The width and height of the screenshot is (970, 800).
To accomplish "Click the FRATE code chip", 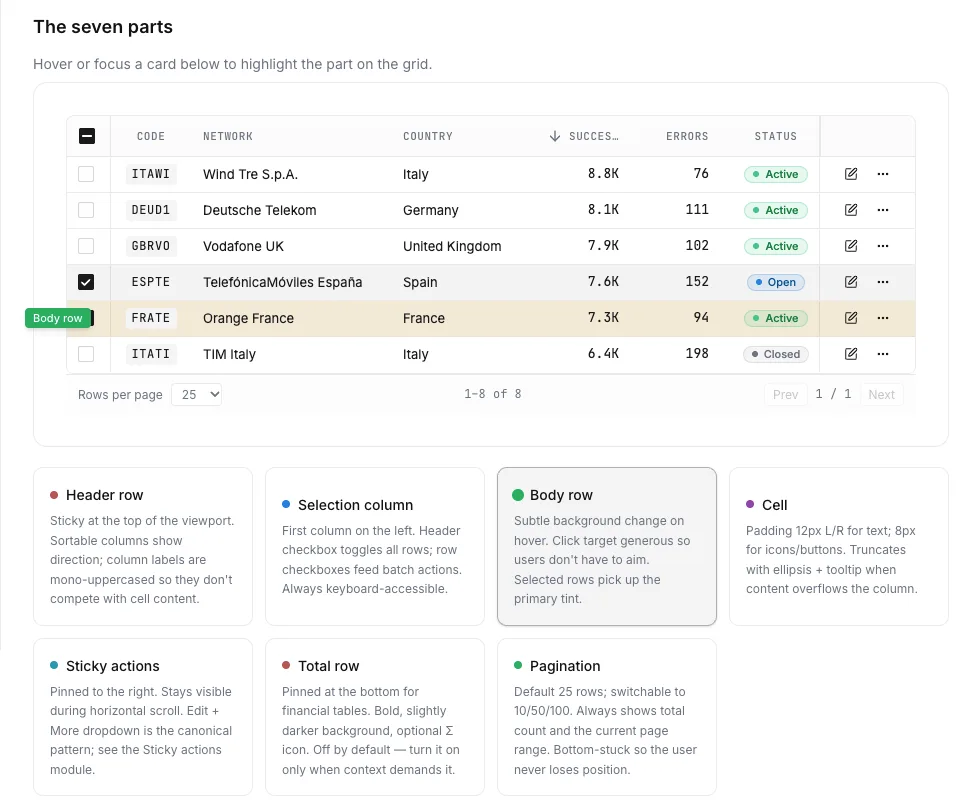I will click(x=151, y=317).
